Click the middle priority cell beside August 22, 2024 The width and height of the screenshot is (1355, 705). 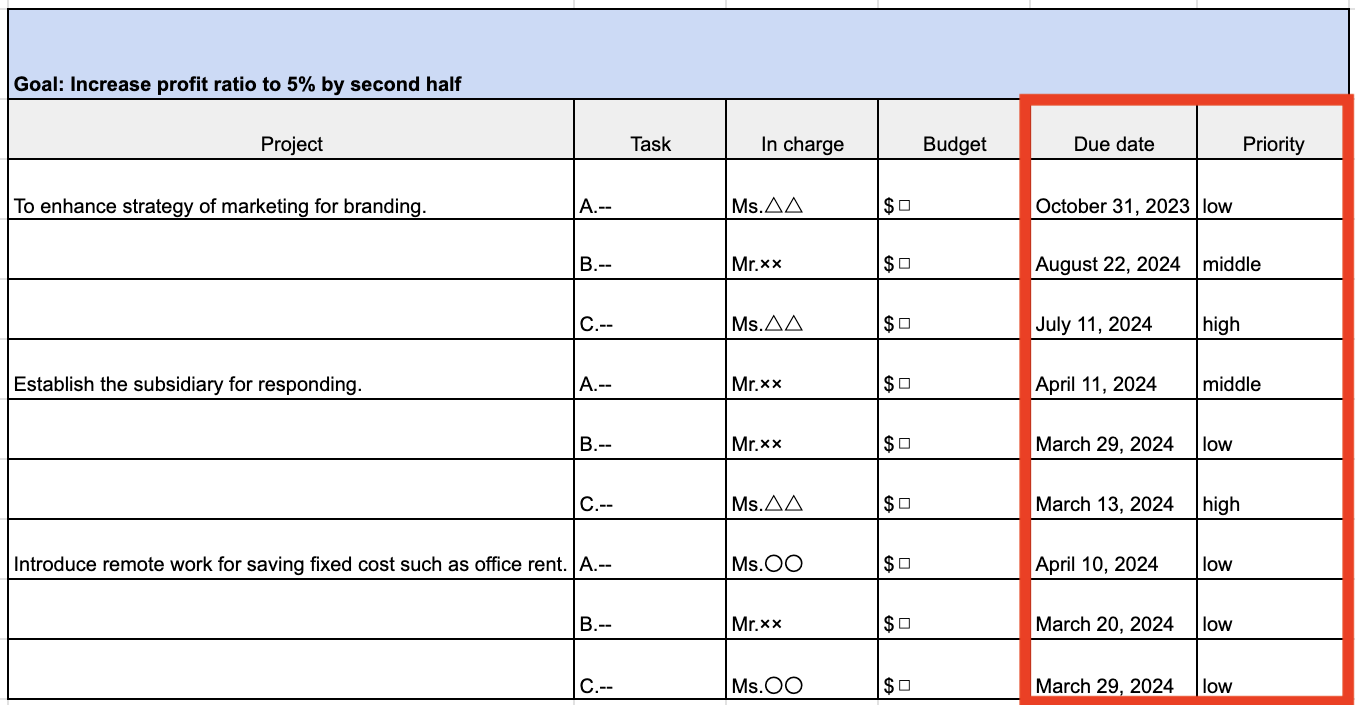coord(1231,265)
